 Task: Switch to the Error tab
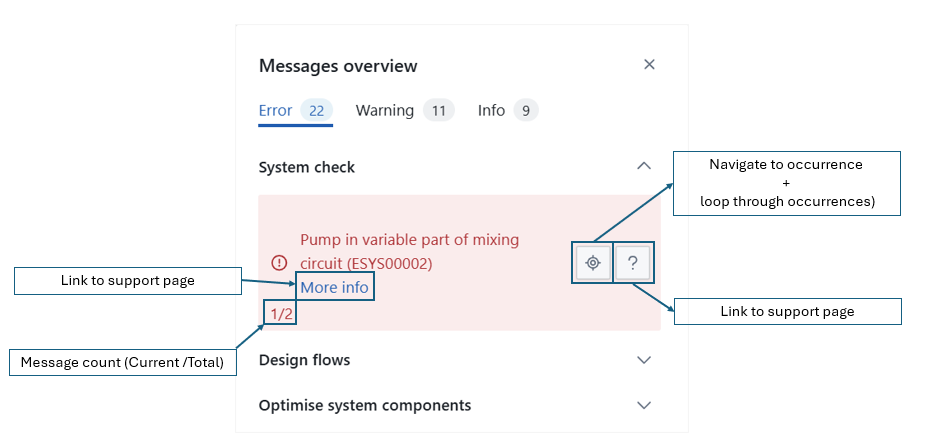click(x=275, y=111)
